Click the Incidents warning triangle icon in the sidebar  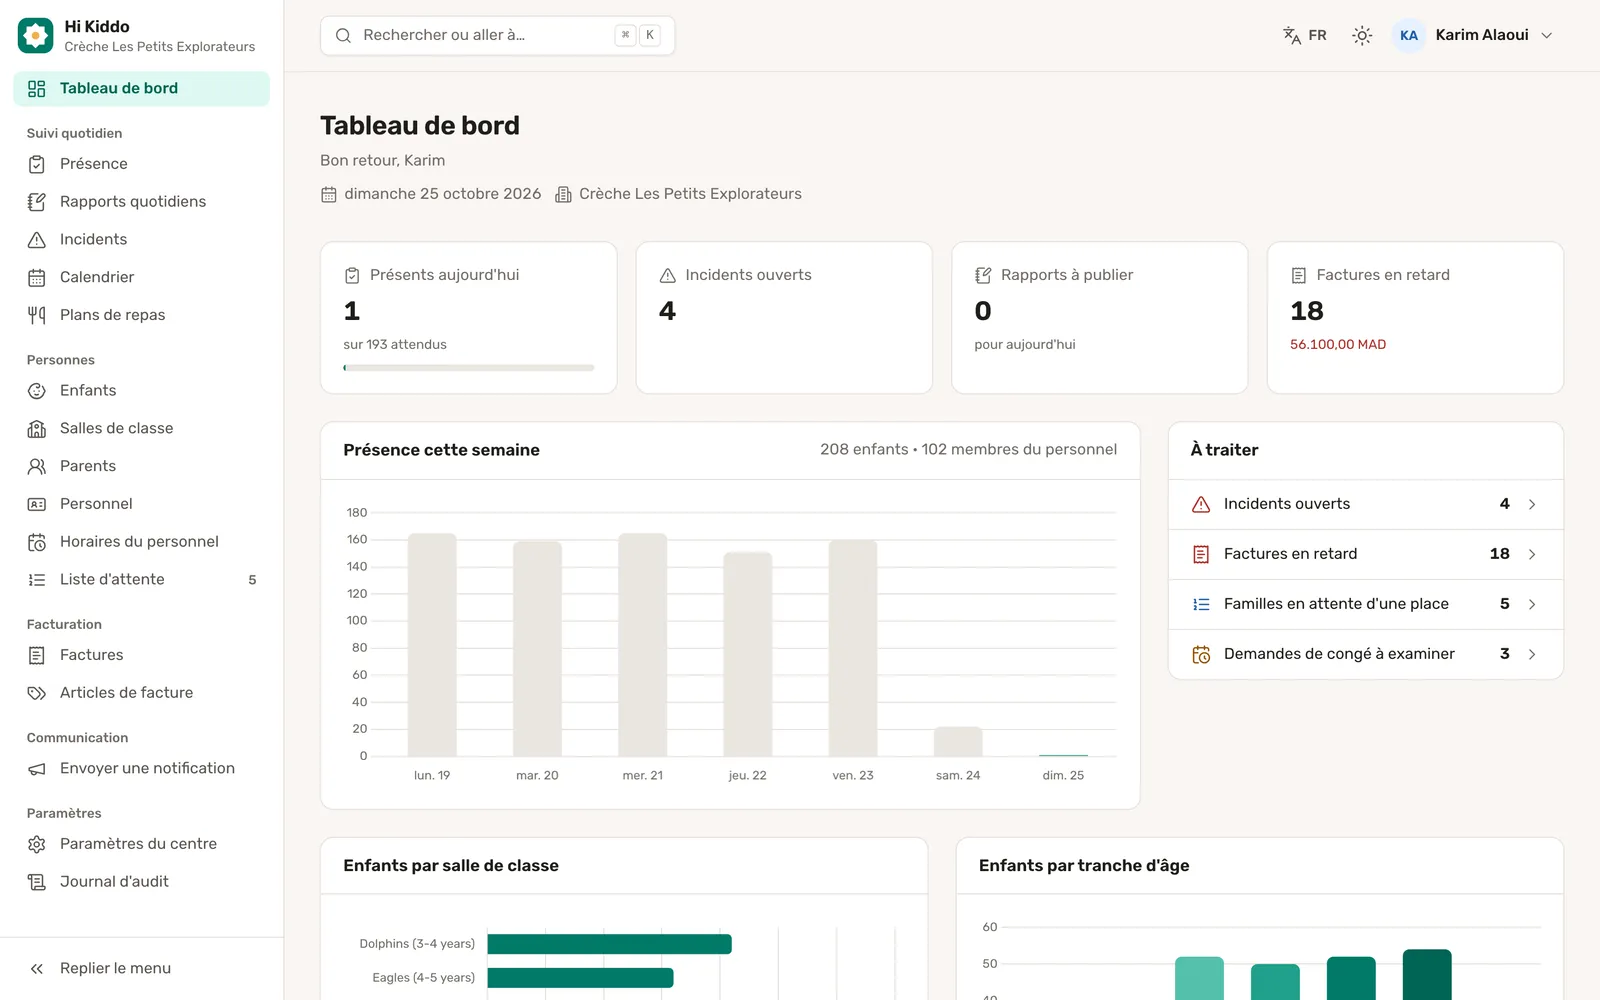point(37,240)
